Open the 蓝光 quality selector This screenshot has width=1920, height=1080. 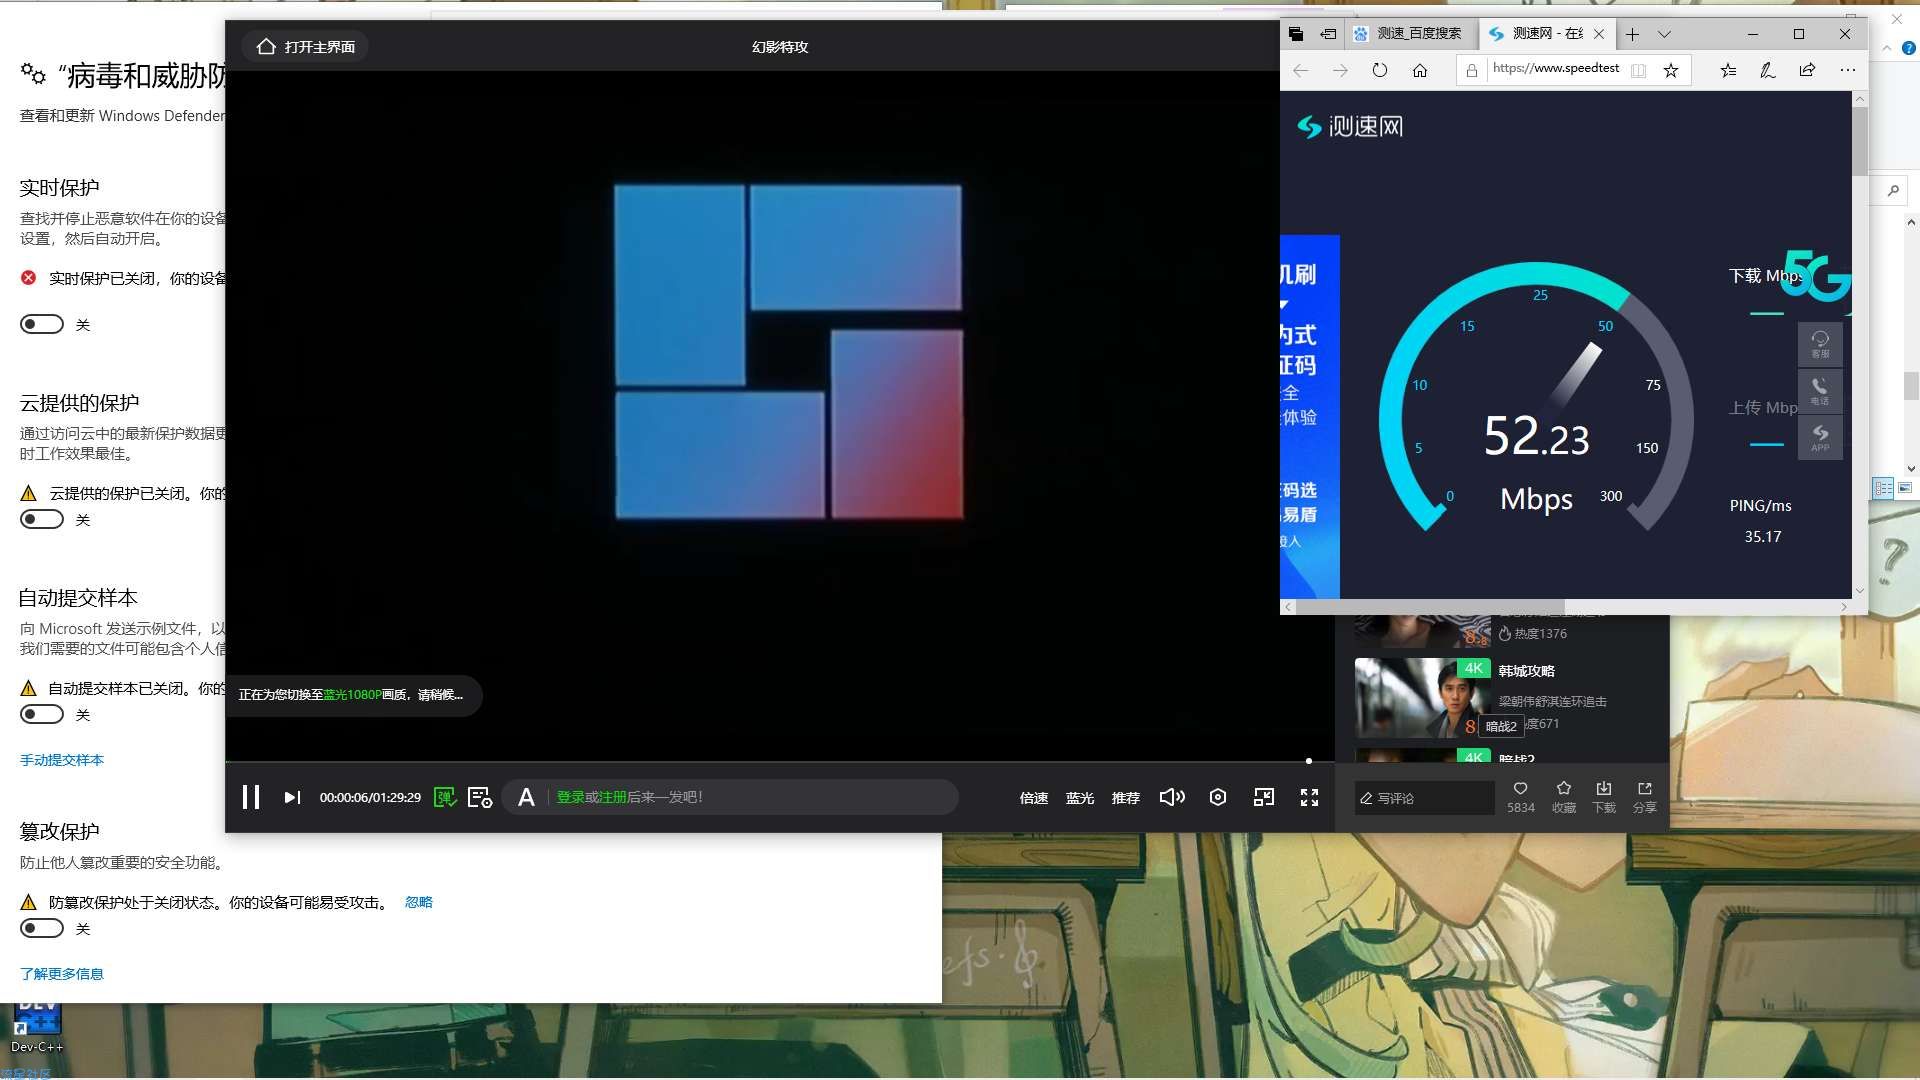(x=1080, y=798)
